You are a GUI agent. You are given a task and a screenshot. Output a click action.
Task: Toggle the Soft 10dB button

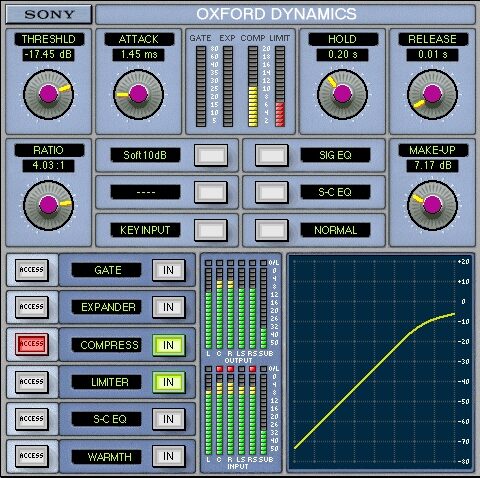[211, 155]
